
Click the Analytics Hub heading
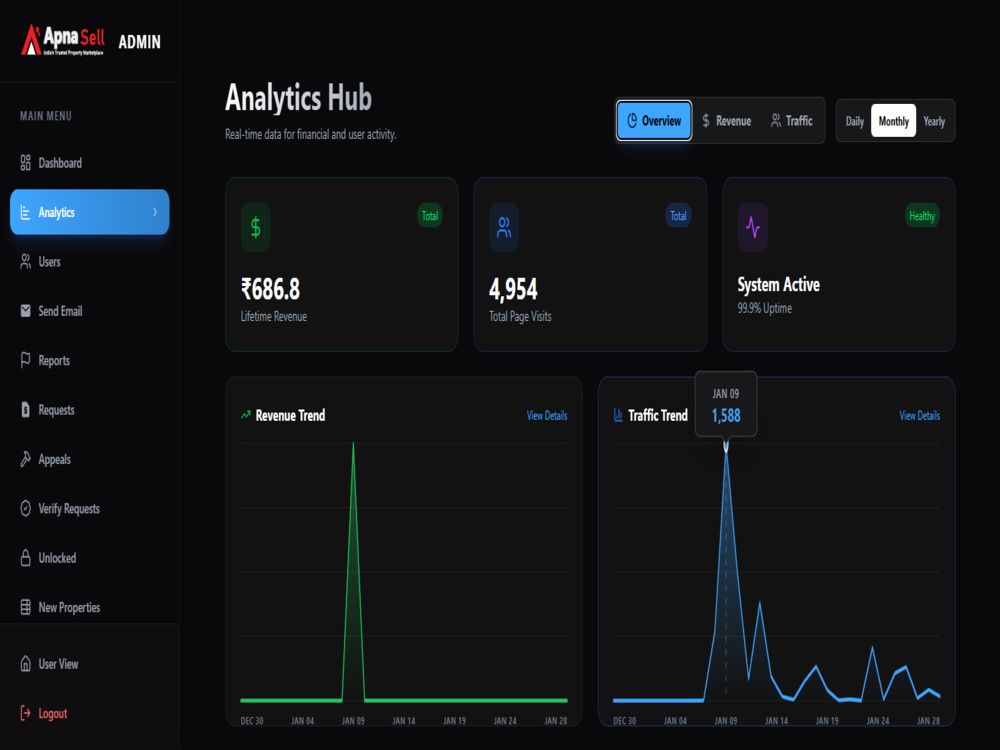click(x=298, y=98)
